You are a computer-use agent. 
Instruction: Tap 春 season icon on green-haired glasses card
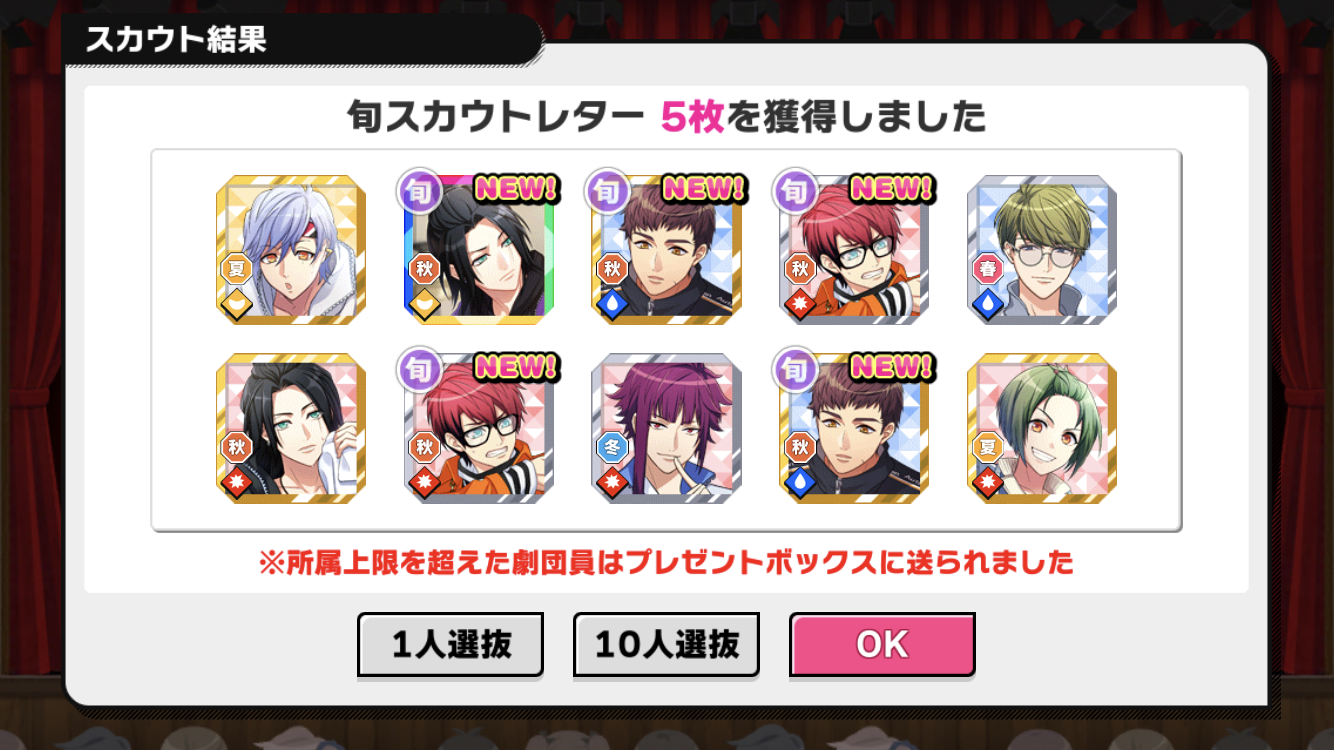(987, 269)
